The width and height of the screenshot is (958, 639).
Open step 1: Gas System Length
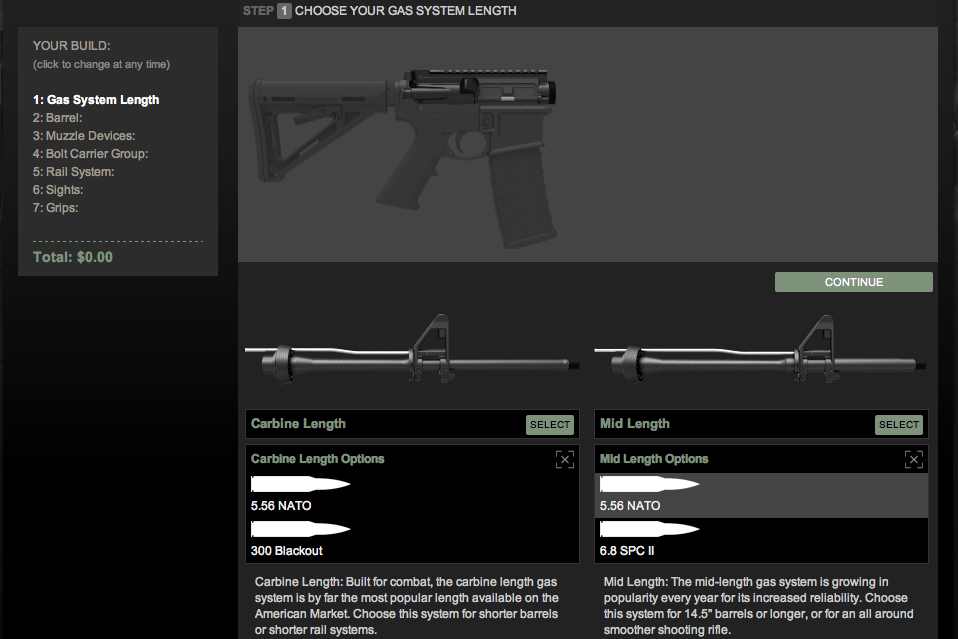tap(96, 100)
